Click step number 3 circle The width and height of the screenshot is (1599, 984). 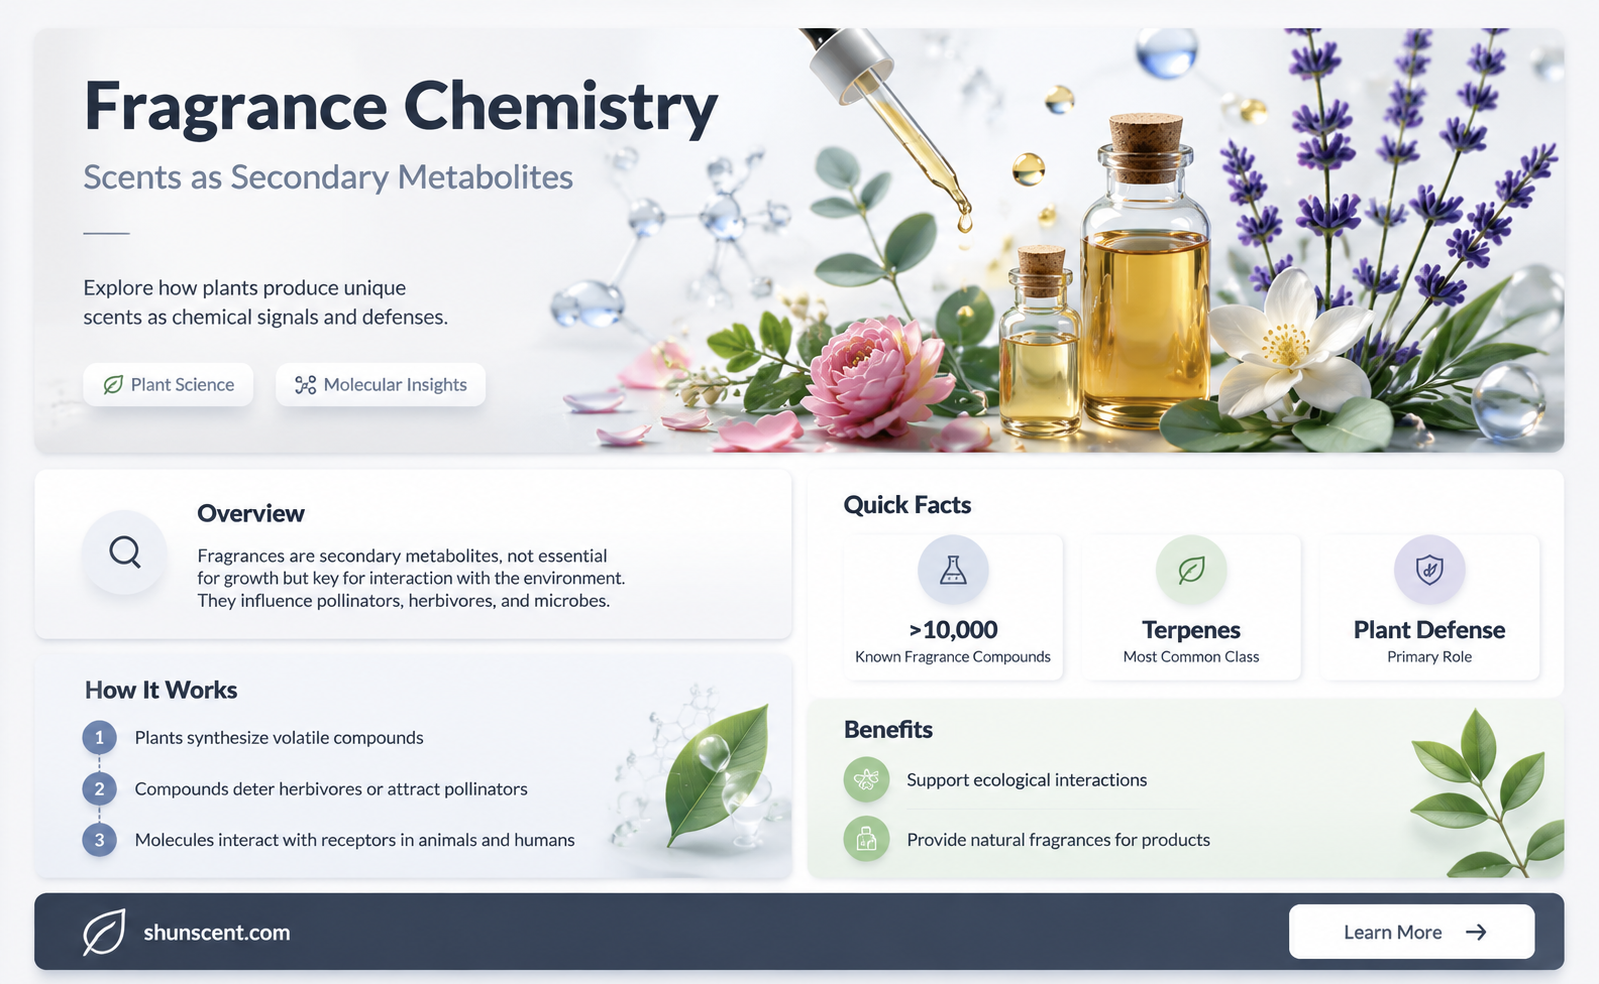coord(99,840)
